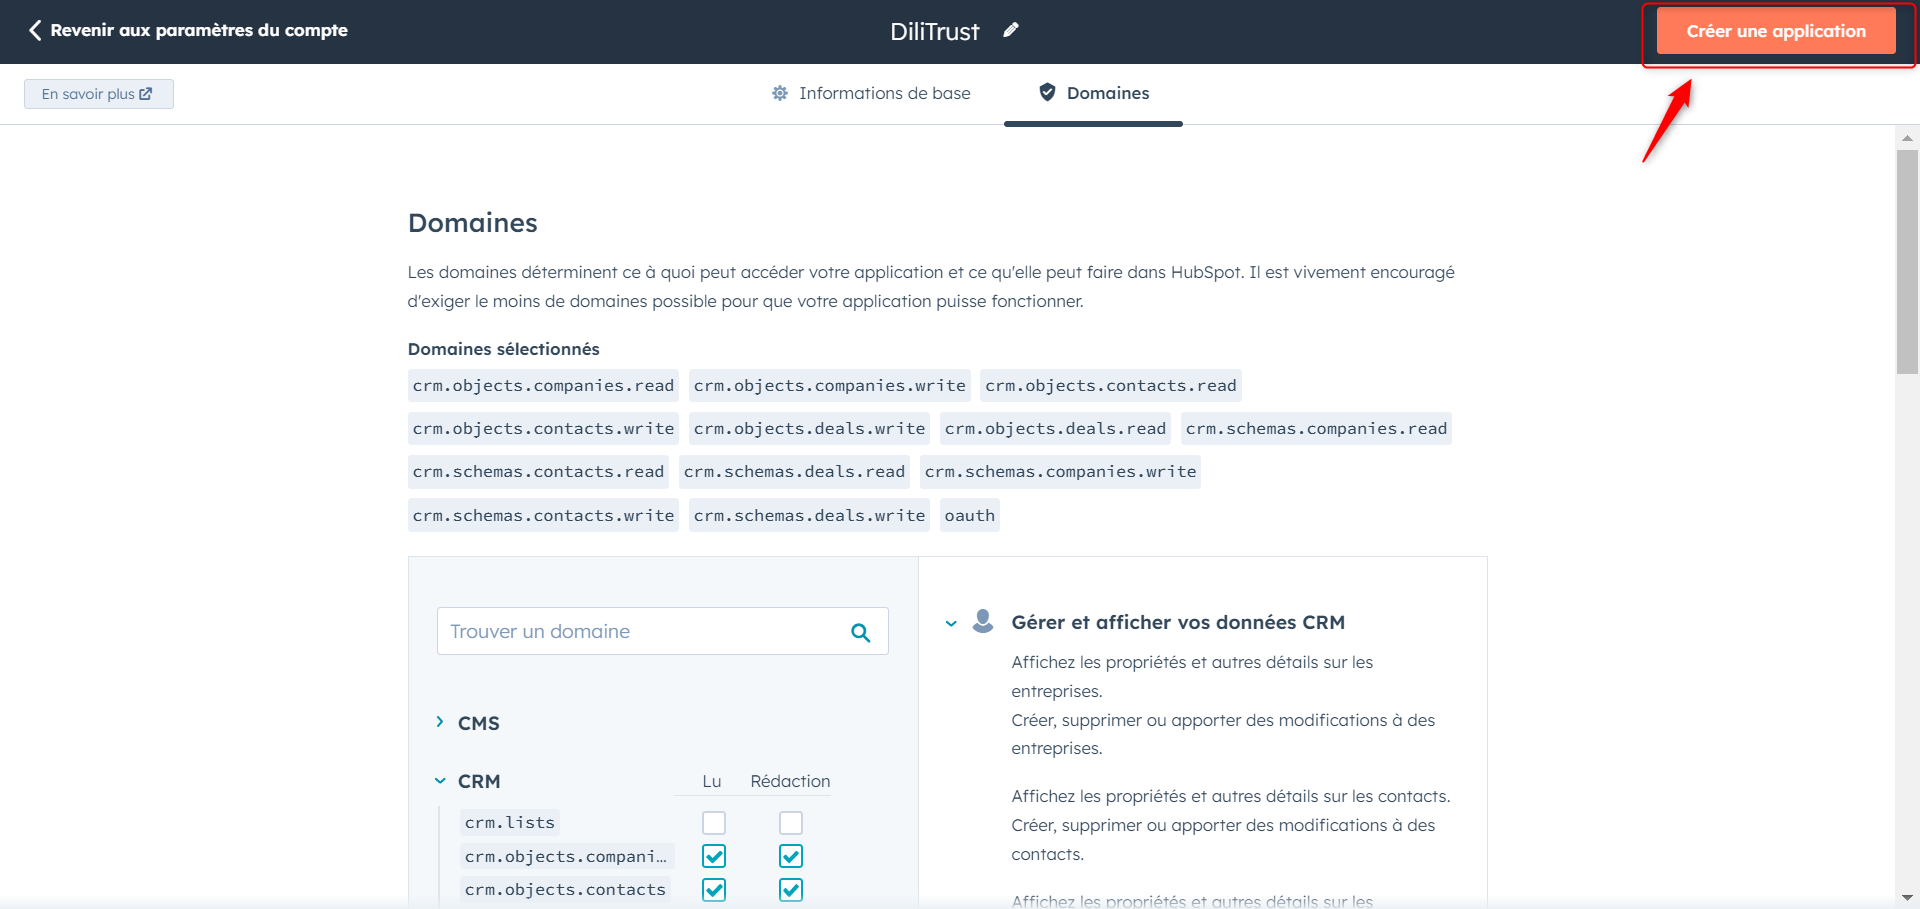Click the crm.schemas.contacts.read tag

click(x=538, y=471)
